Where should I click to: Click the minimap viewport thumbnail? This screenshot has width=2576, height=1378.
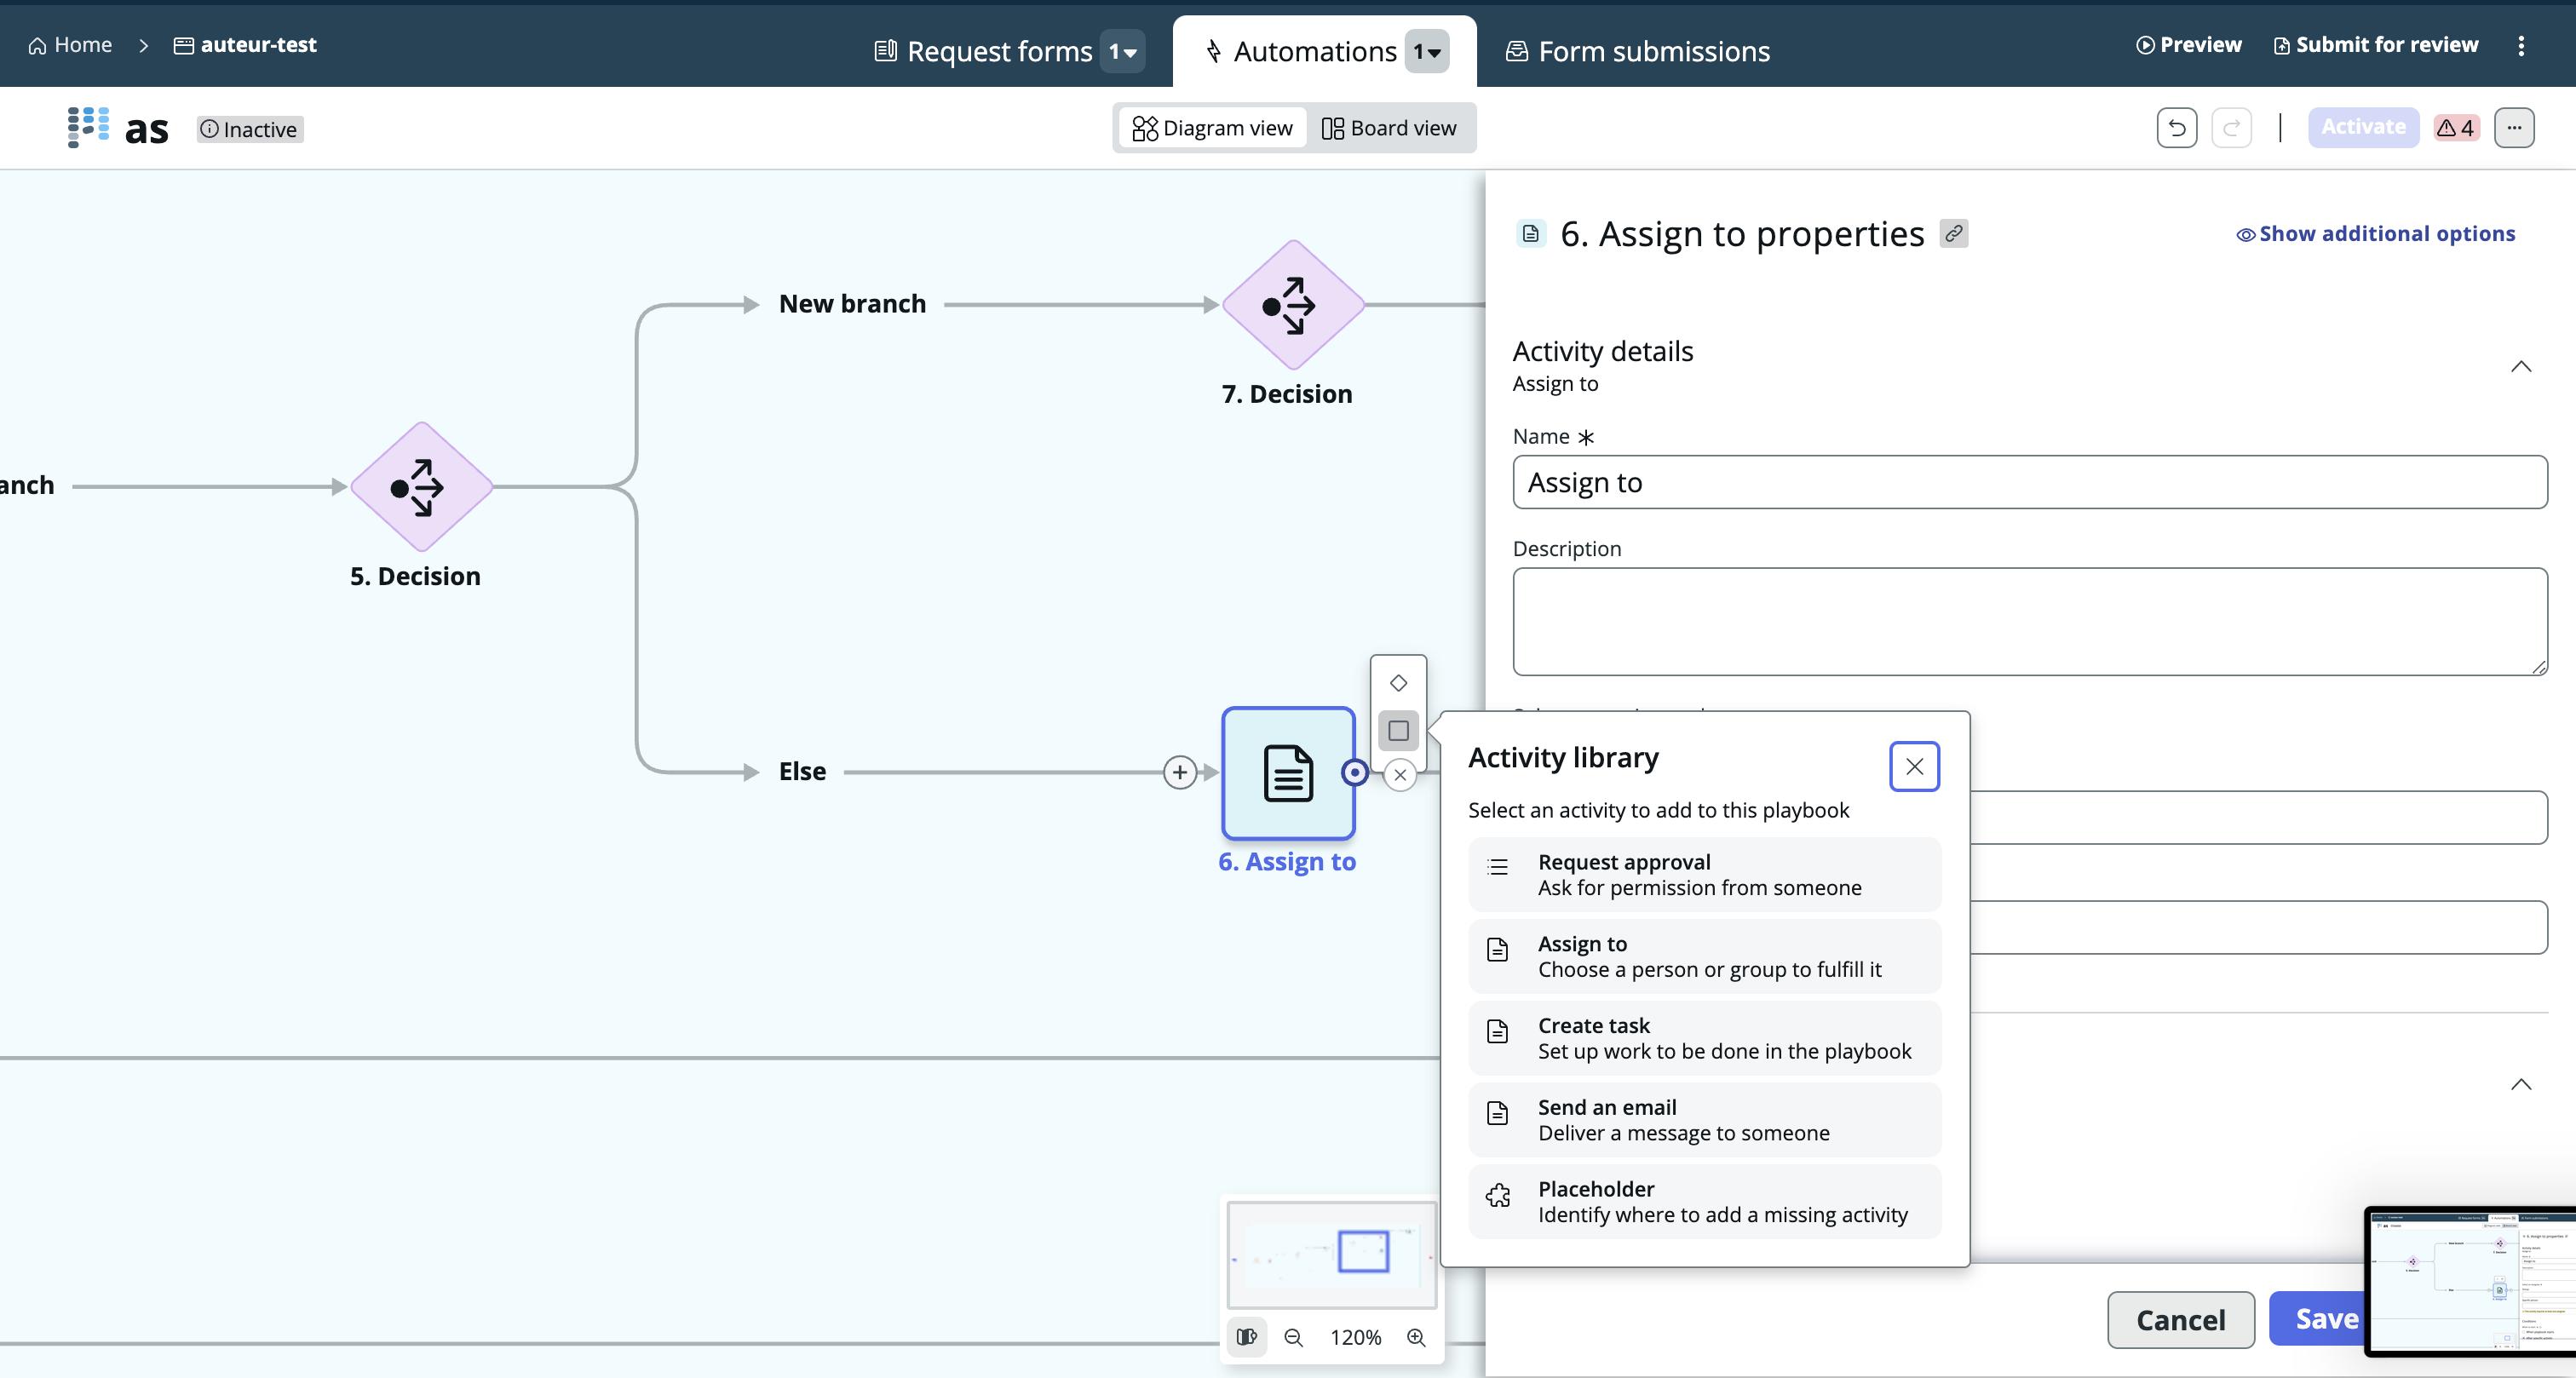click(1364, 1251)
